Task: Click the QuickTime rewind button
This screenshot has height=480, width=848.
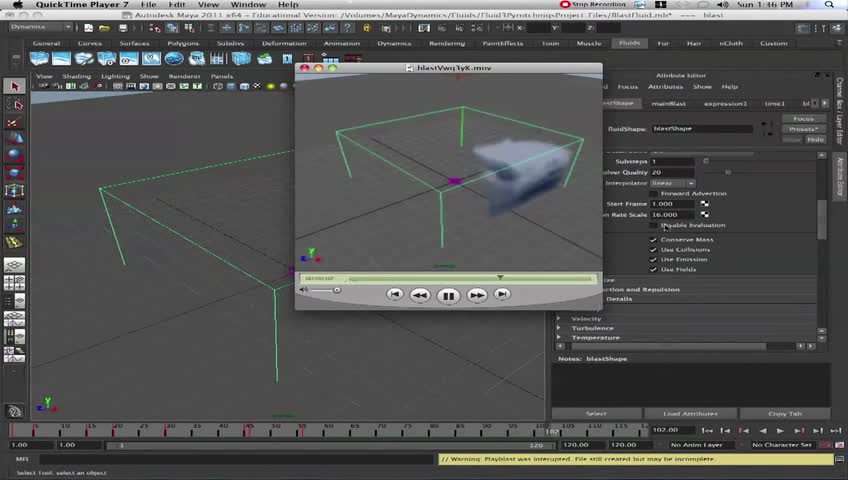Action: point(420,295)
